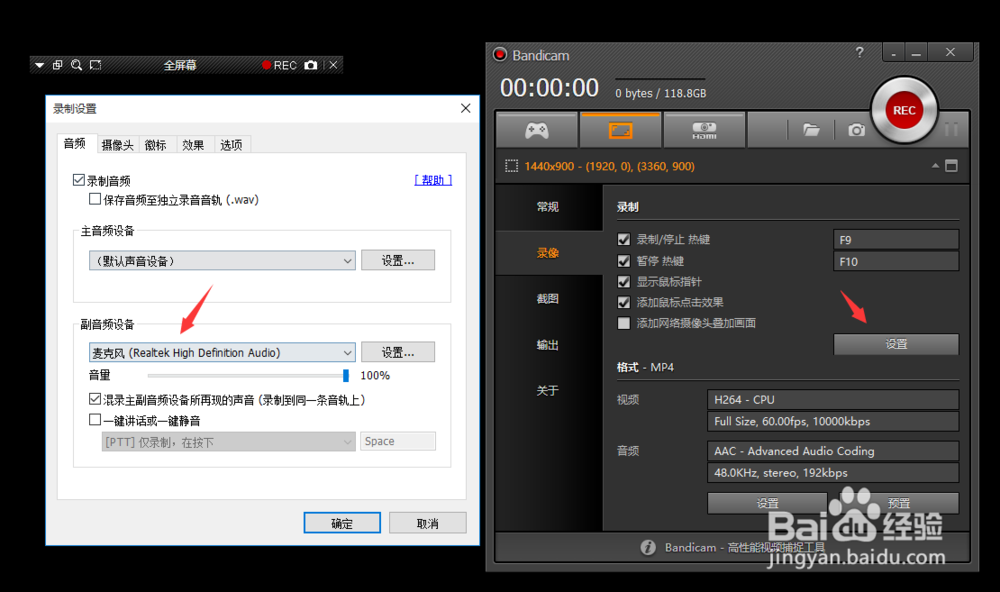1000x592 pixels.
Task: Click the window mode icon beside resolution
Action: tap(952, 166)
